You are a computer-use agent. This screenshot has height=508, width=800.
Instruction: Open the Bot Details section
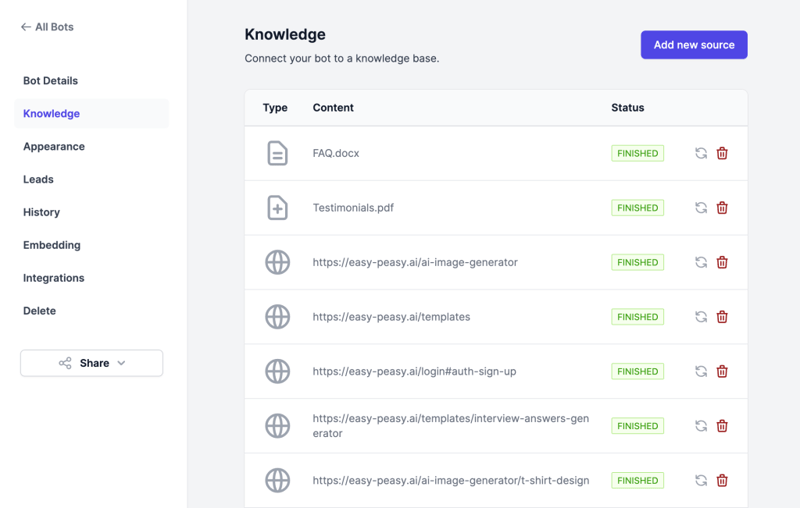pyautogui.click(x=50, y=81)
